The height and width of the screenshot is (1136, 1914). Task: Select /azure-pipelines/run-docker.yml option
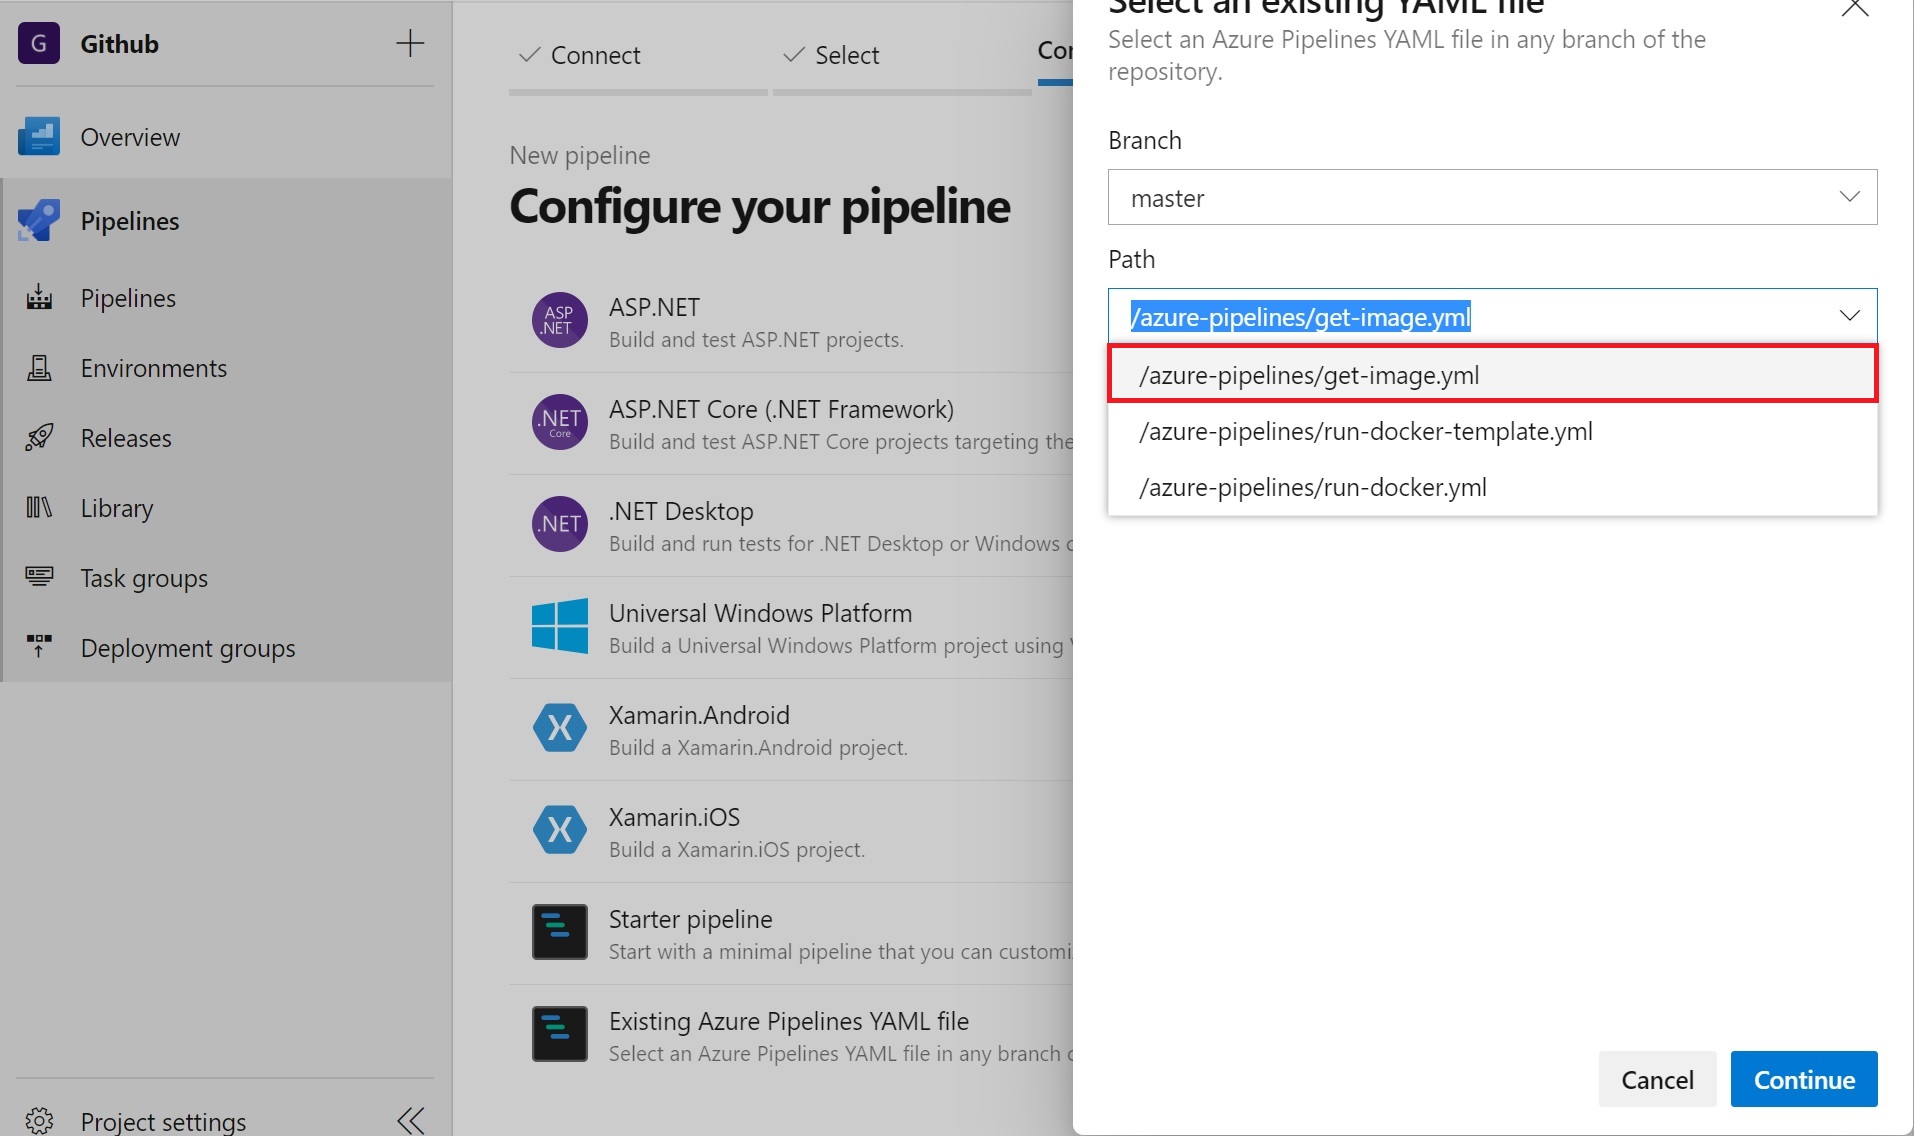click(1492, 487)
